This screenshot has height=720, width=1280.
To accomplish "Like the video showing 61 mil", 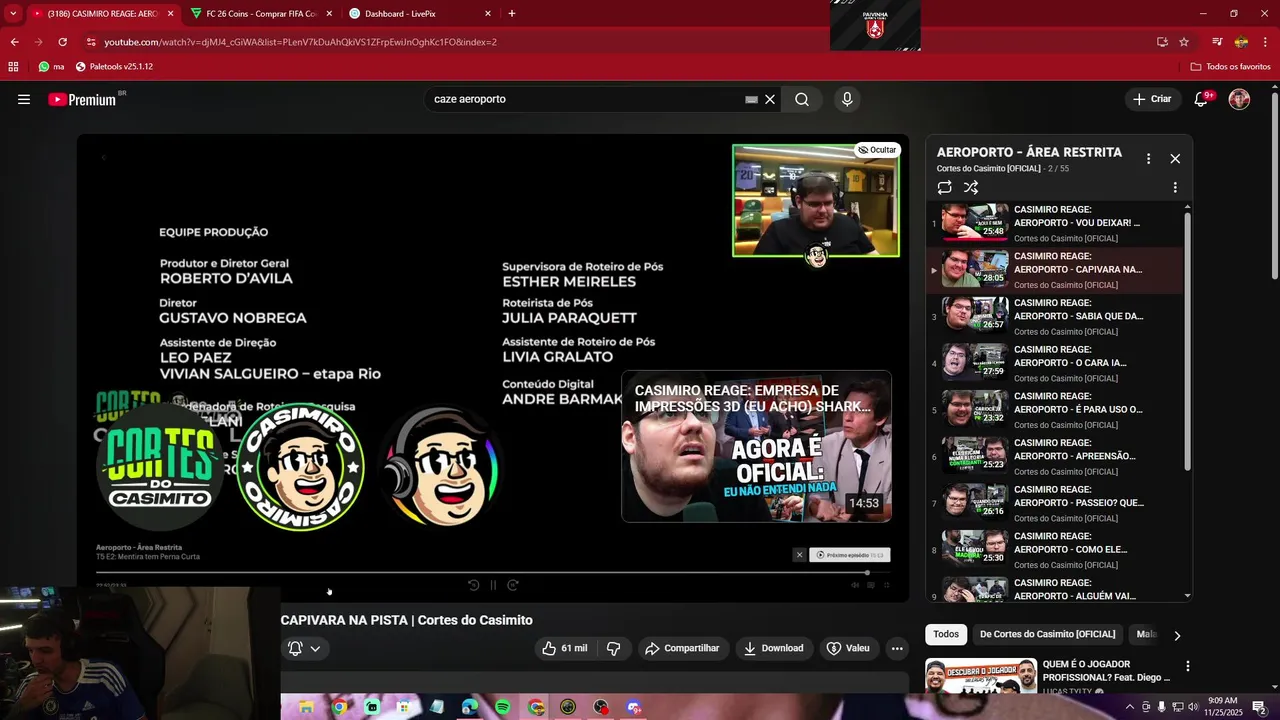I will pos(565,648).
